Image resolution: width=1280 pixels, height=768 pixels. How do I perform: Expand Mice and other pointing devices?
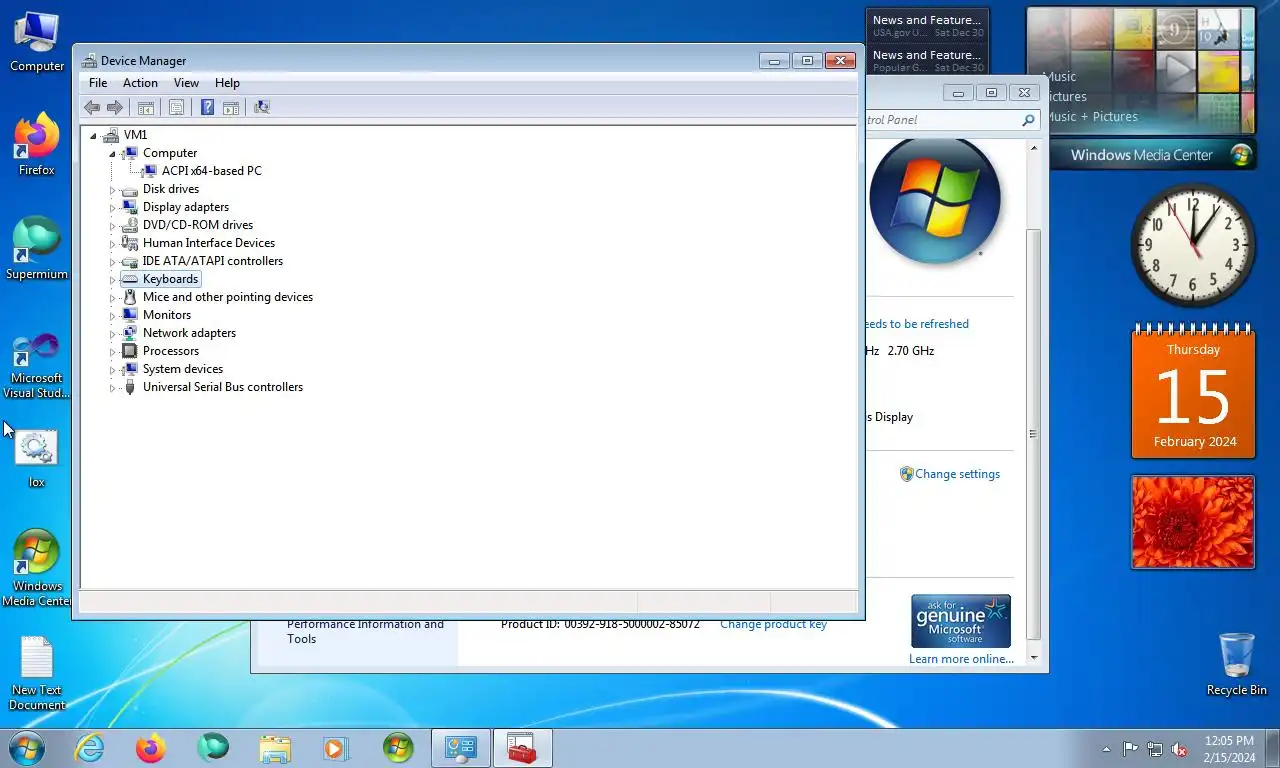click(x=112, y=298)
